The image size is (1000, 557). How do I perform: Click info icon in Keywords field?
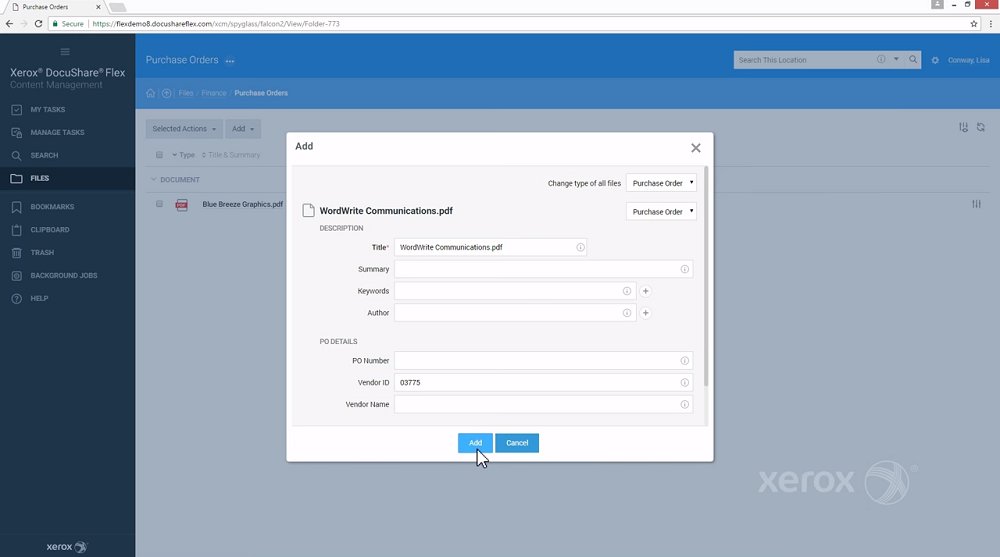[627, 291]
